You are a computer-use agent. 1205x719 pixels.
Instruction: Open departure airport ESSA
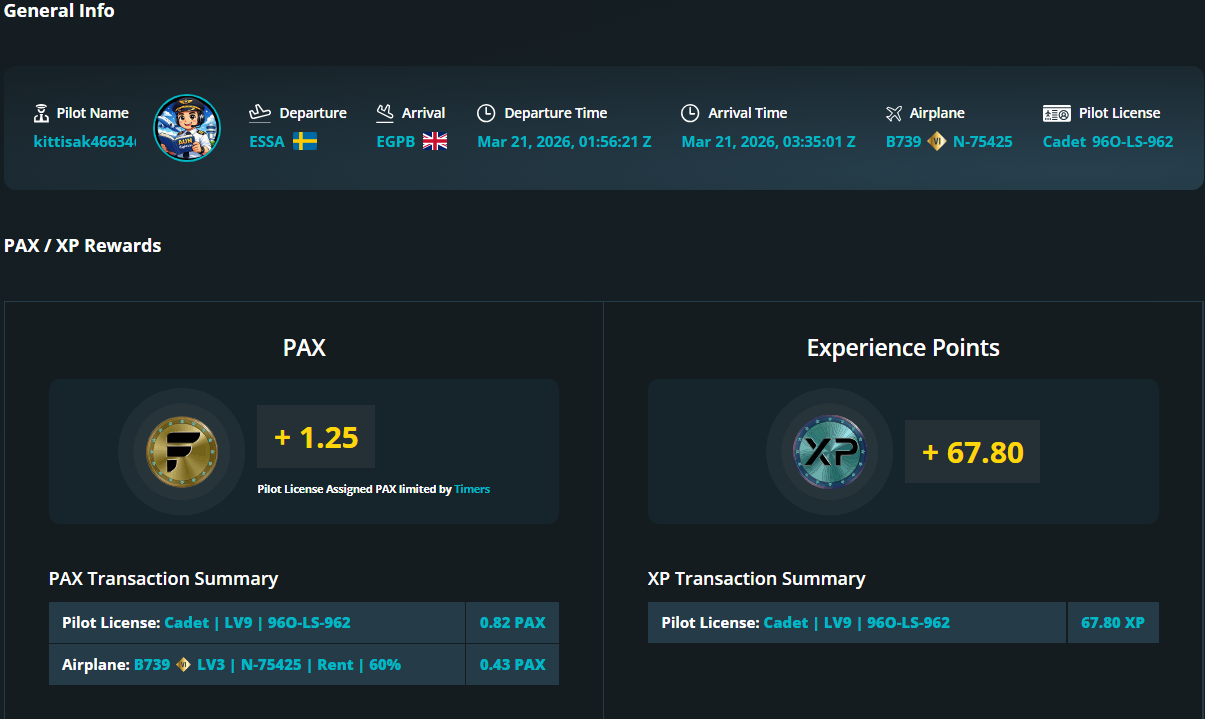click(x=267, y=141)
